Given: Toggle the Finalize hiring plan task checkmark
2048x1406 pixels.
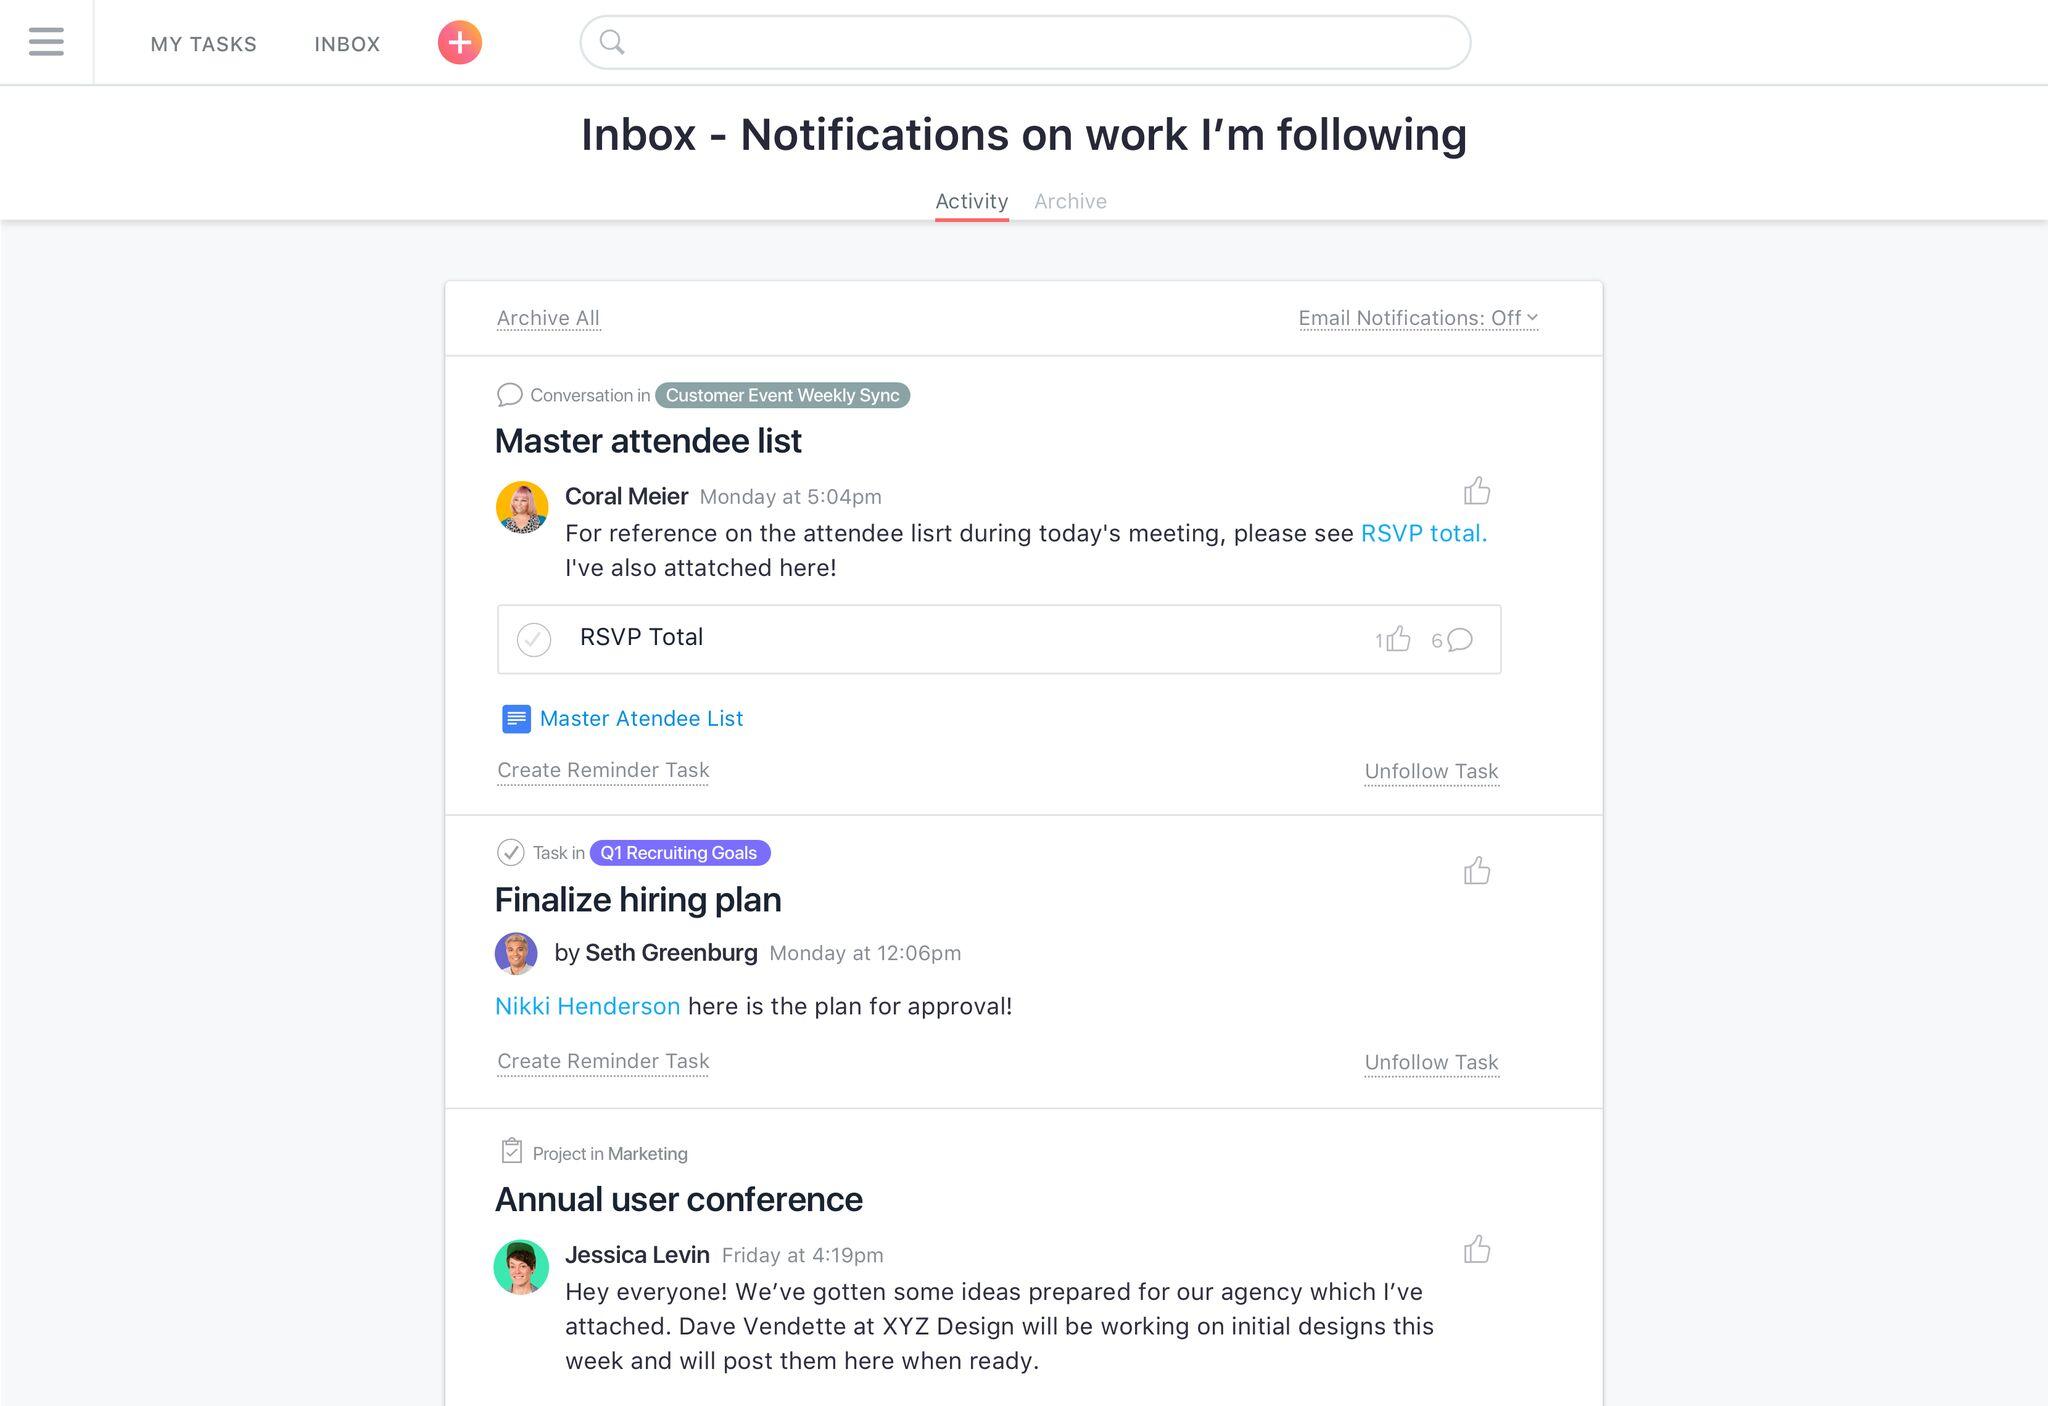Looking at the screenshot, I should 510,852.
